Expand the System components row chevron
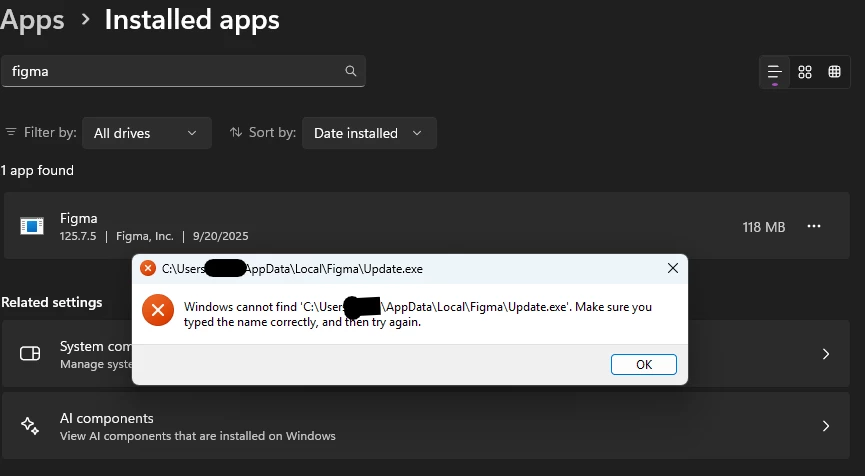This screenshot has width=865, height=476. click(x=826, y=354)
